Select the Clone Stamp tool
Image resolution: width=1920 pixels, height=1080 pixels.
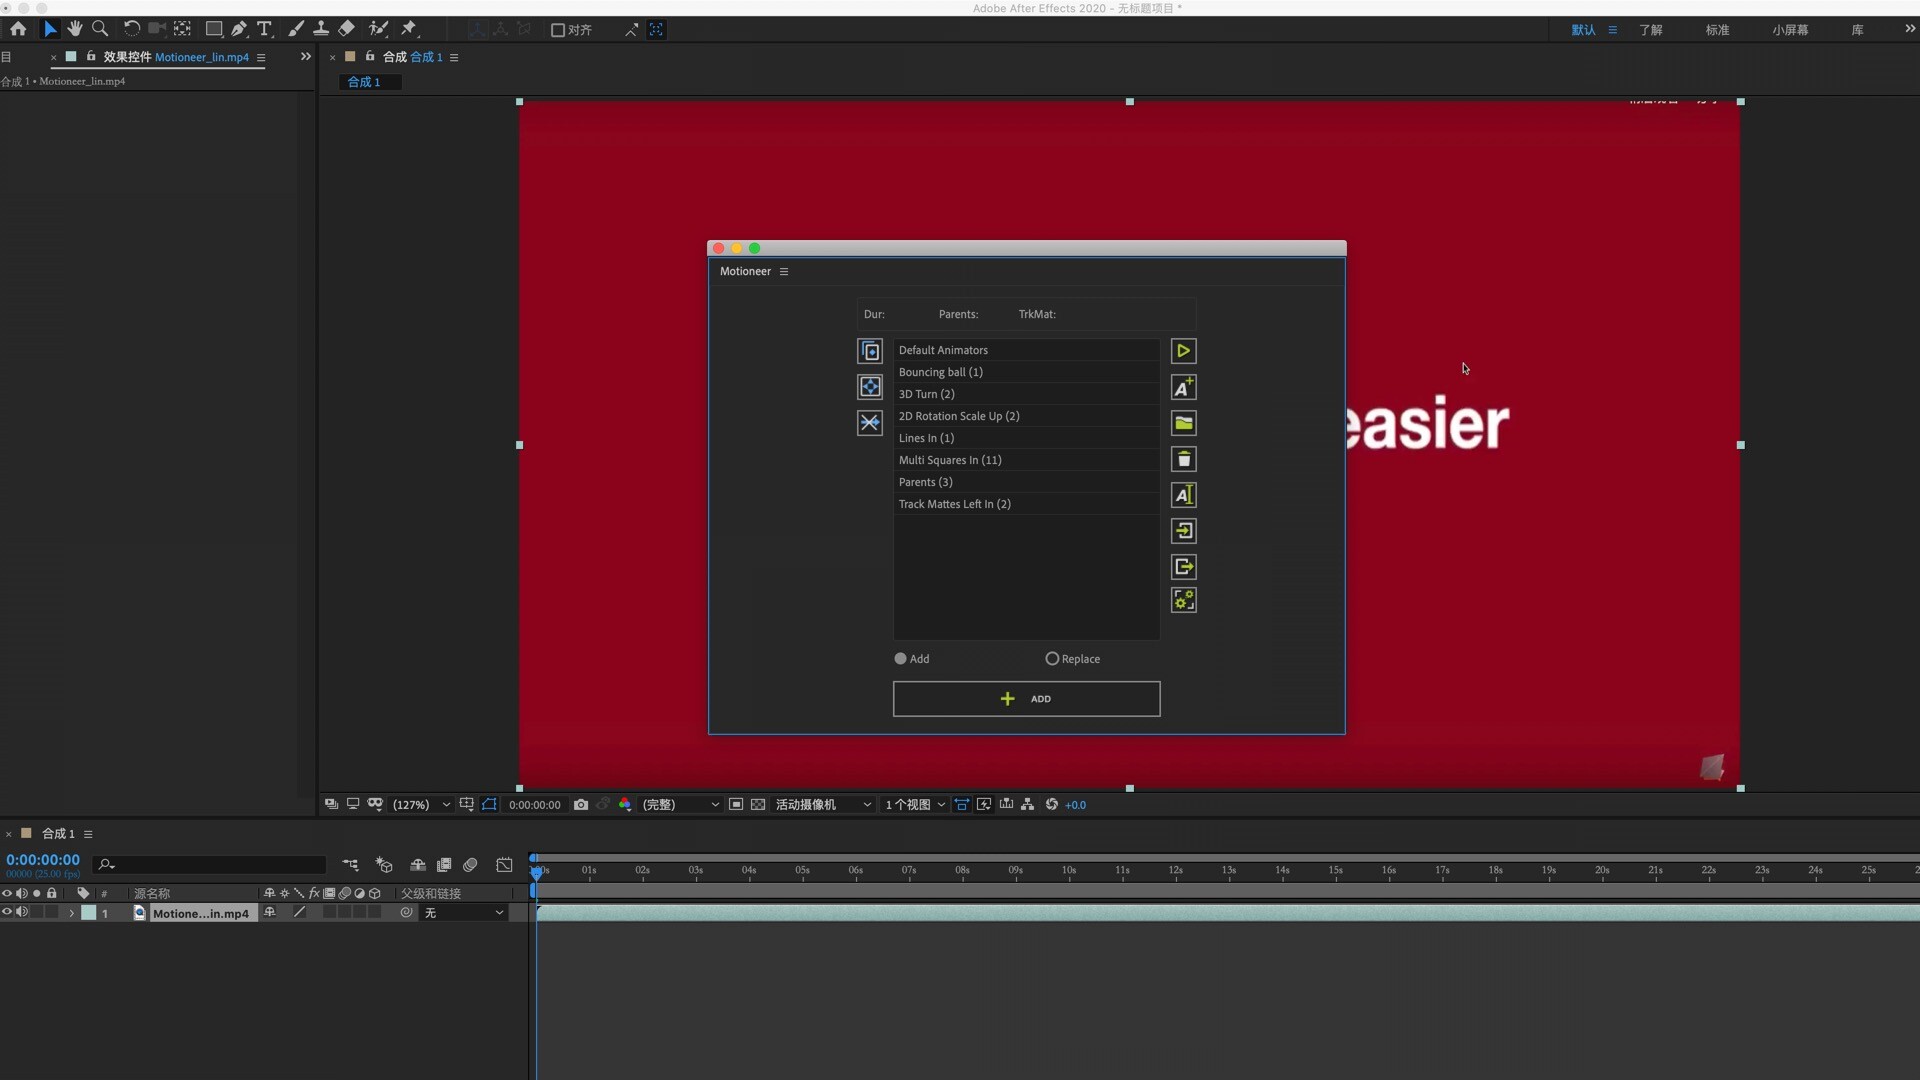tap(321, 29)
